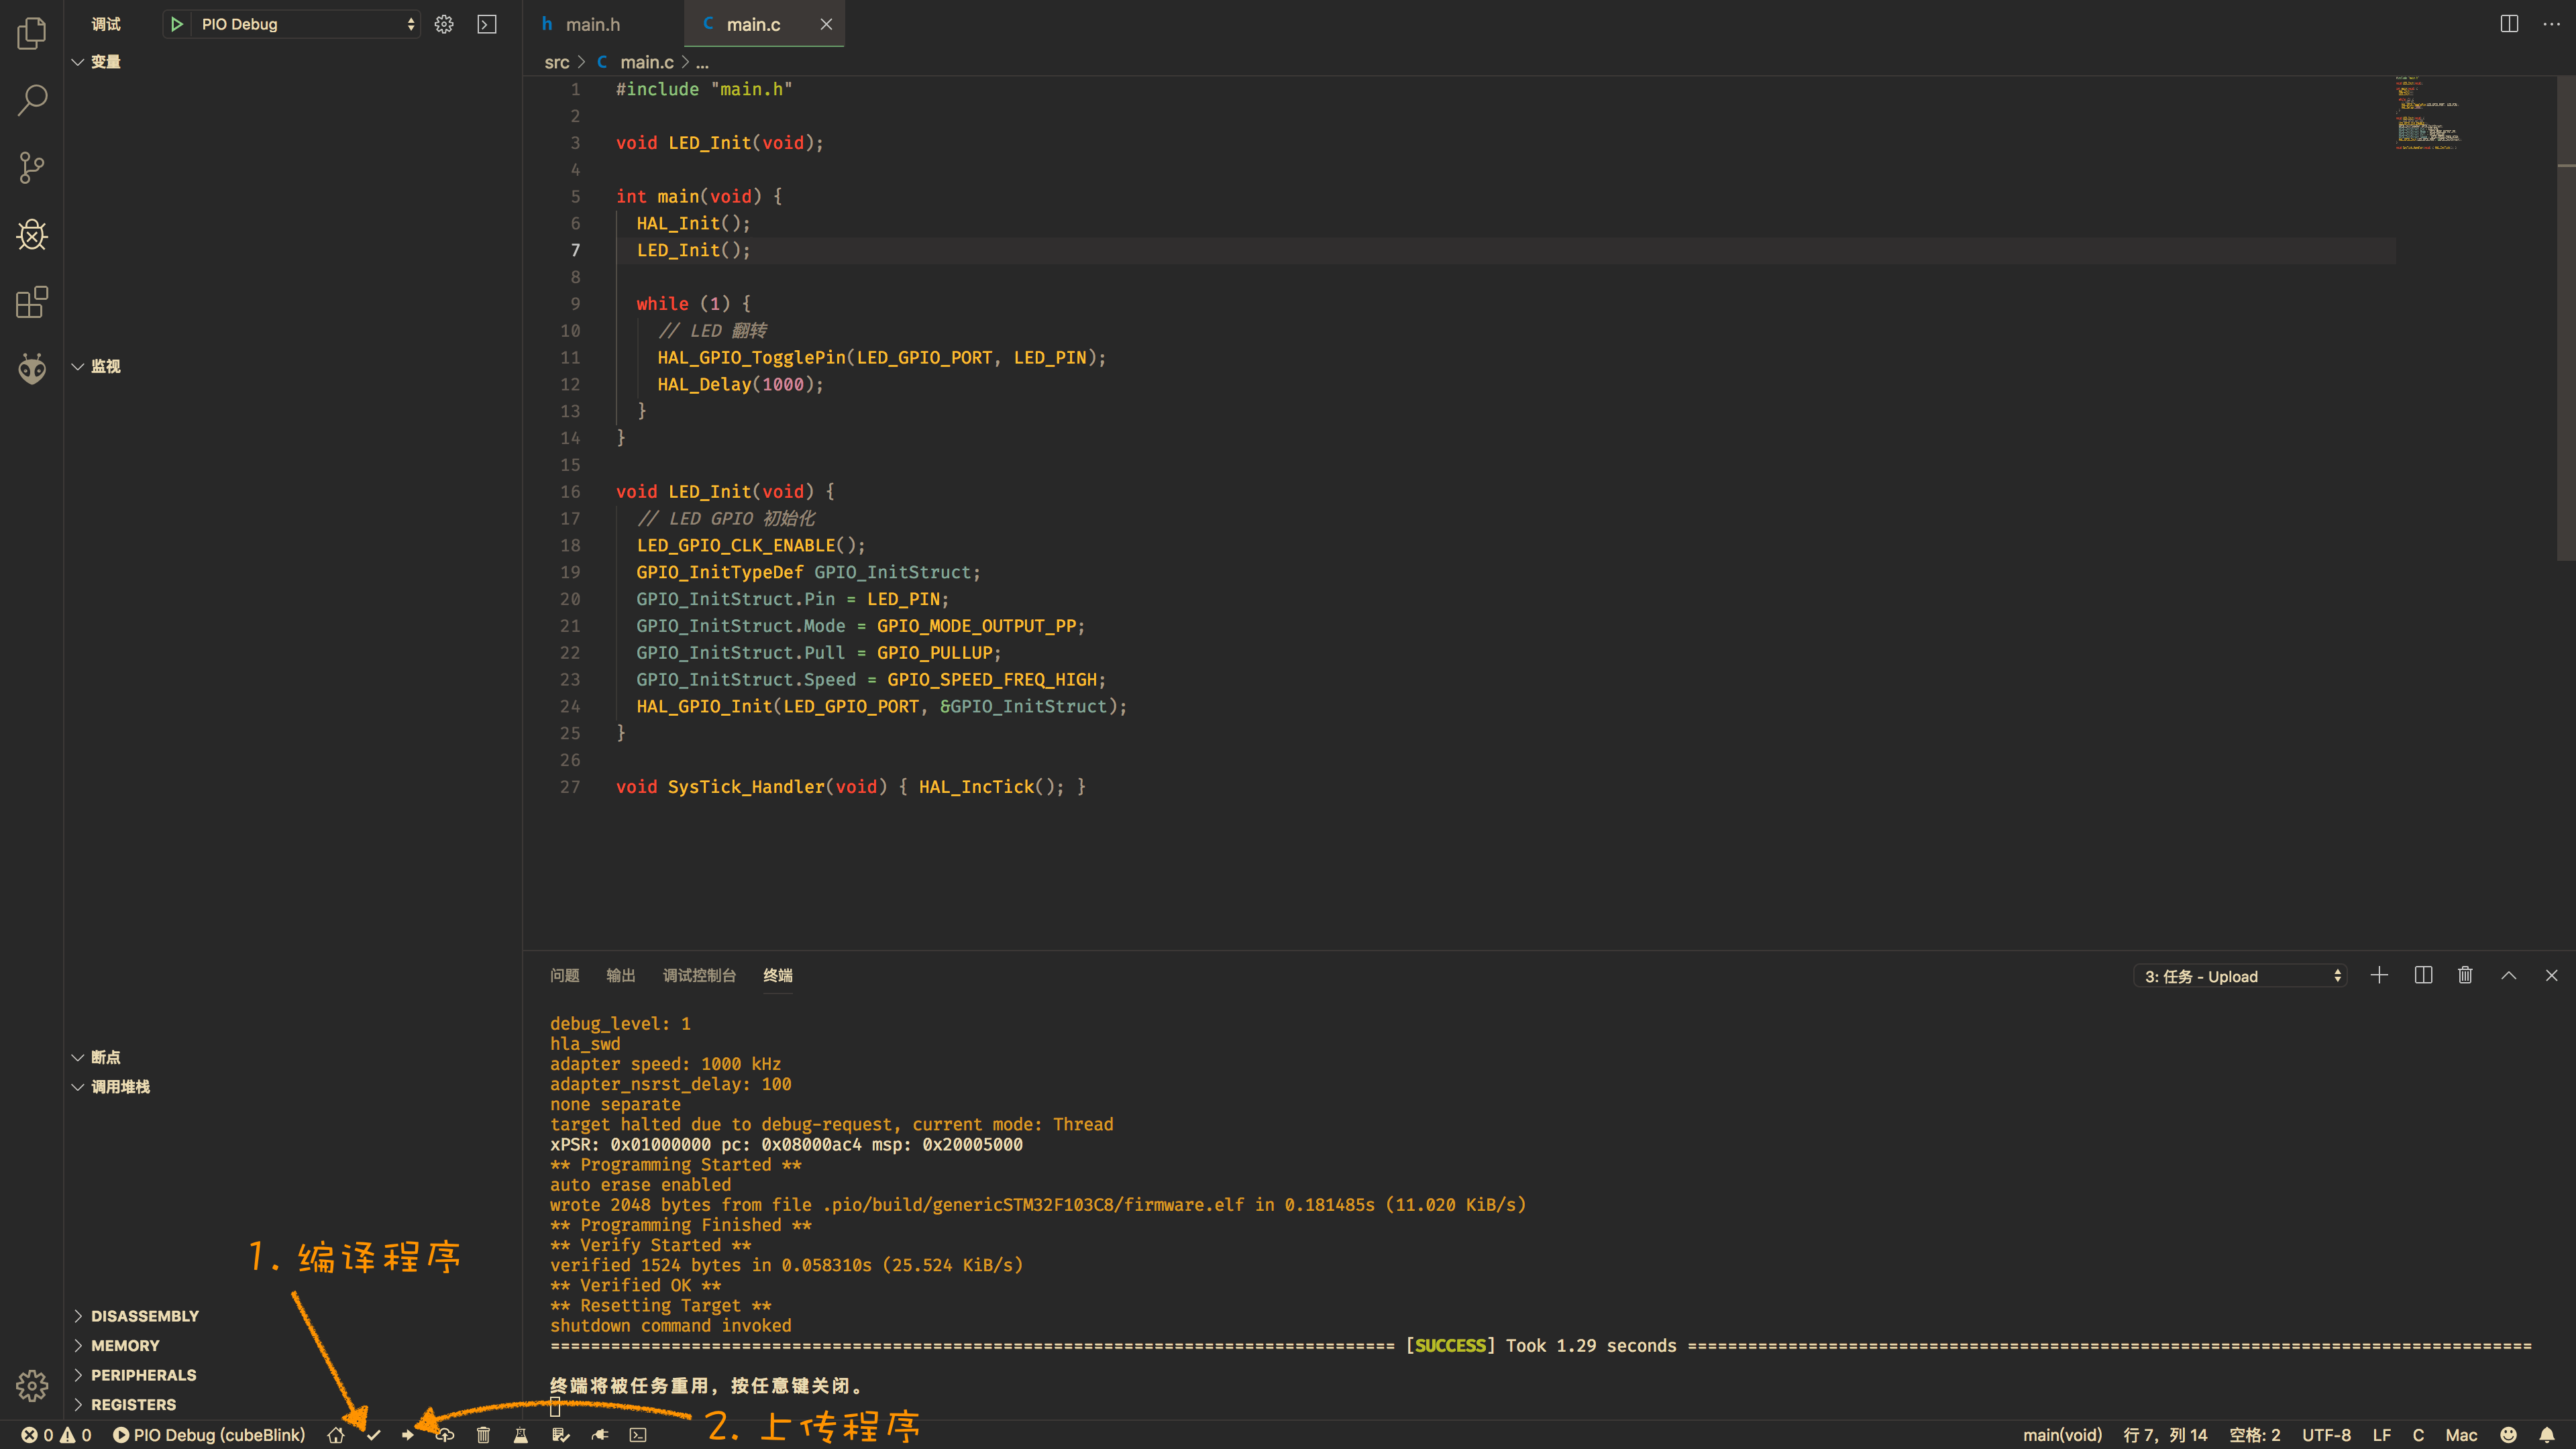2576x1449 pixels.
Task: Switch to the 问题 (Problems) panel tab
Action: click(x=565, y=975)
